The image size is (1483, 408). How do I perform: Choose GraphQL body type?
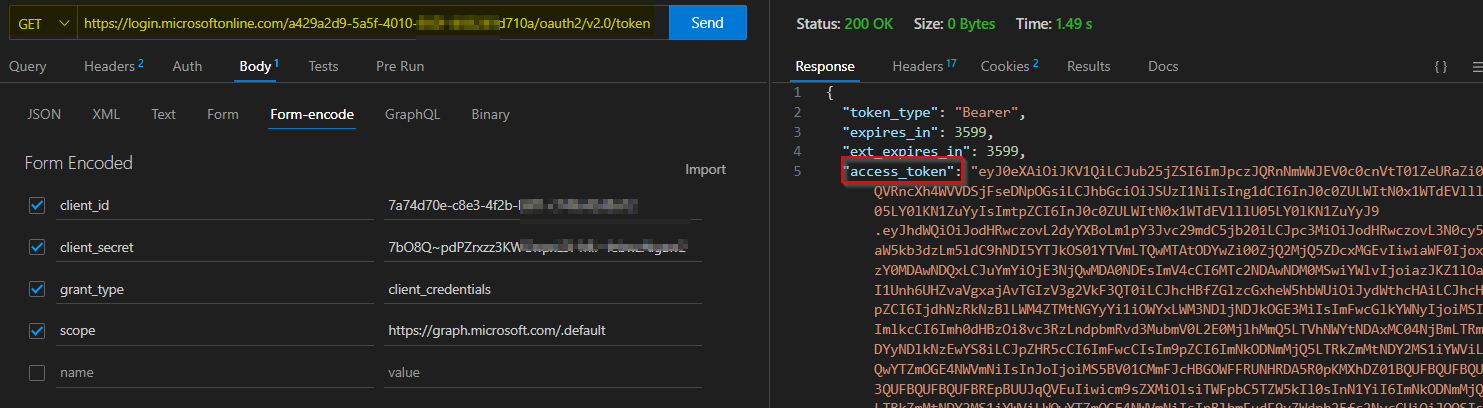point(412,114)
